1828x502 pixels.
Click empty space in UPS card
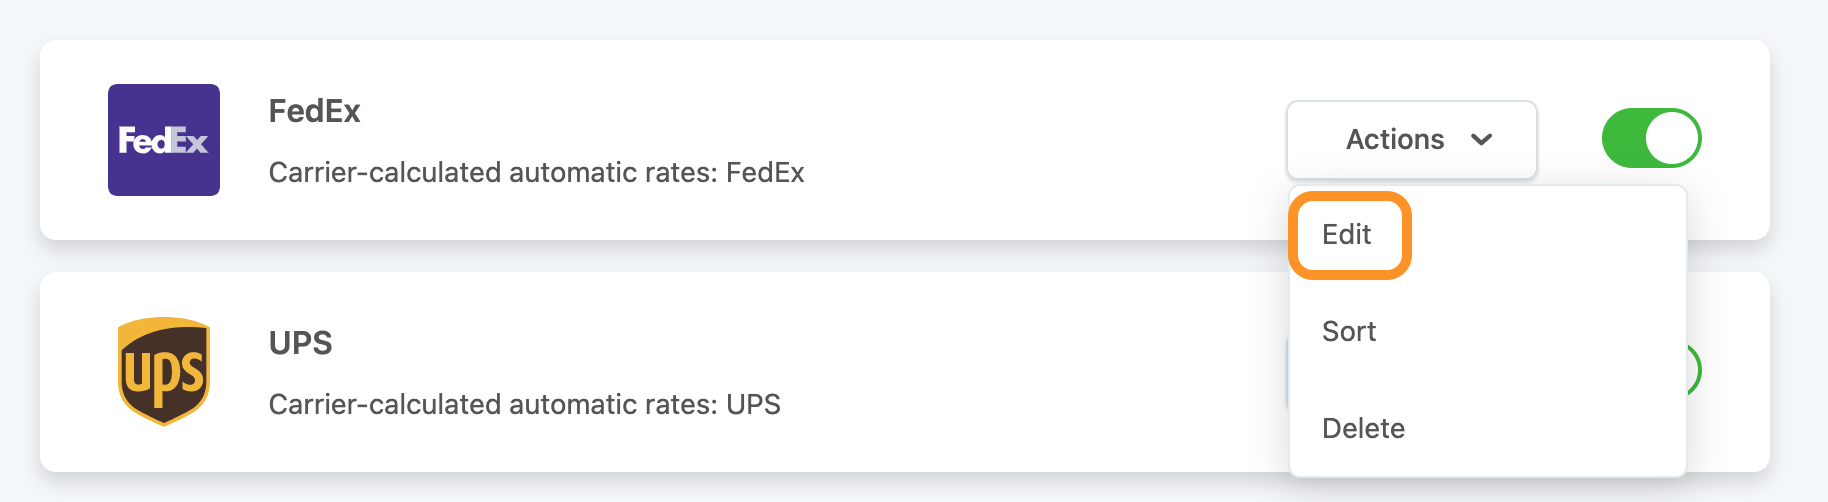point(1000,372)
